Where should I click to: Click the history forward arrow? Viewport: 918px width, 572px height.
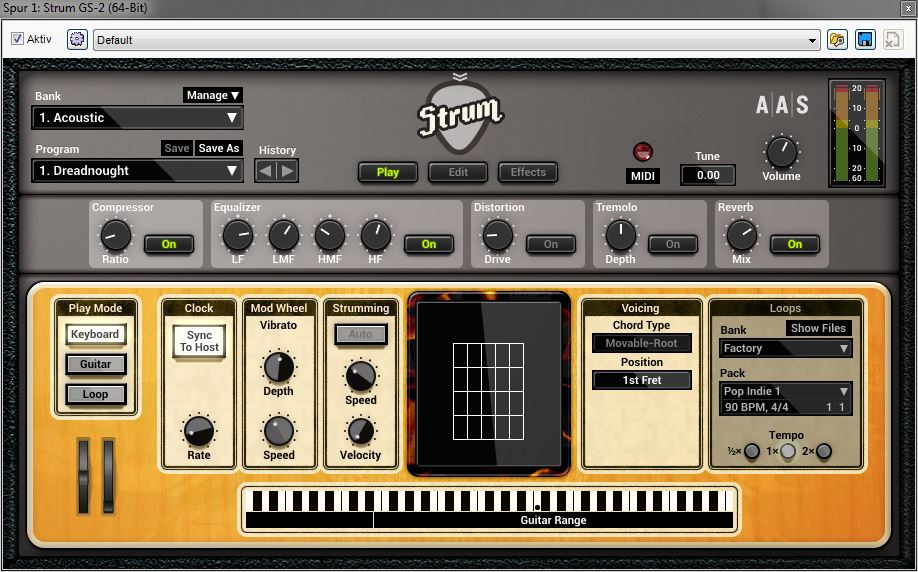[287, 172]
